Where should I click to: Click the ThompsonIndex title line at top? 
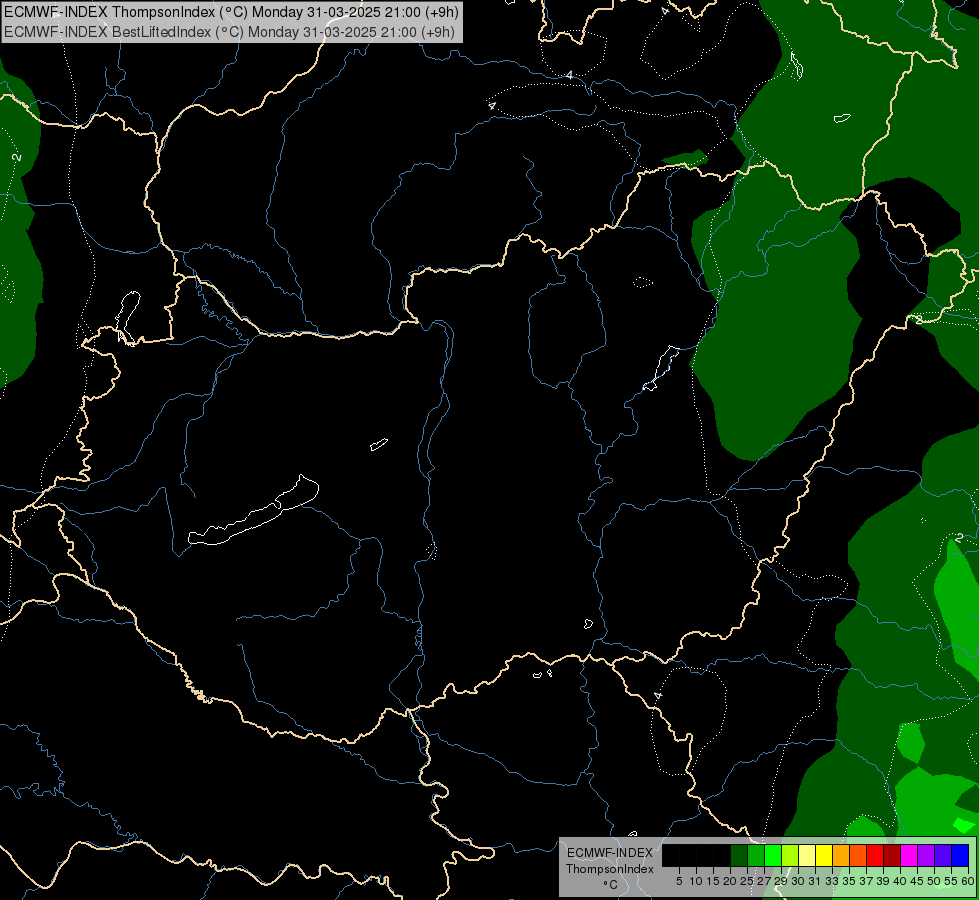pos(232,12)
